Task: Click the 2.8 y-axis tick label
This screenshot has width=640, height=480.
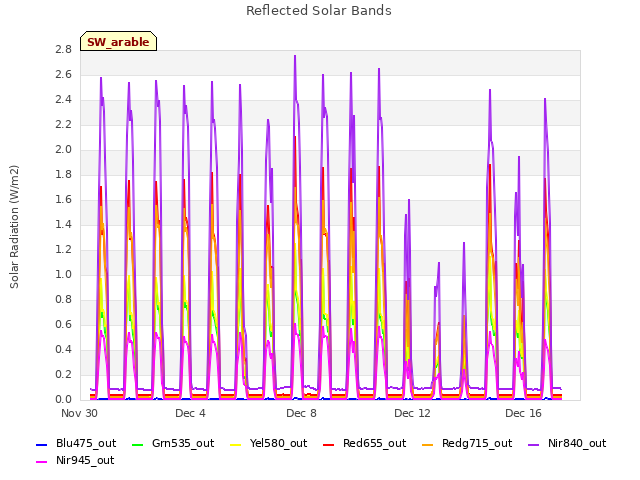Action: pyautogui.click(x=63, y=49)
